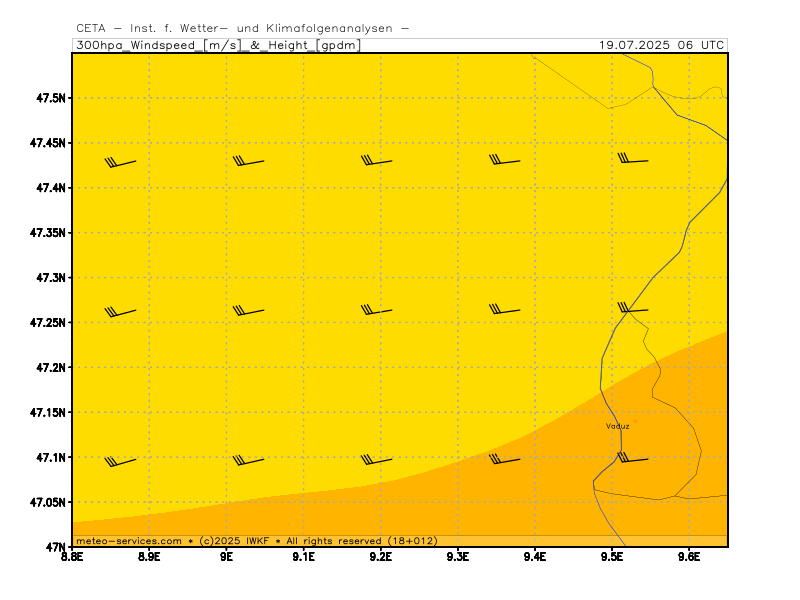Click the wind barb near 47.43N 9.18E

click(x=377, y=160)
